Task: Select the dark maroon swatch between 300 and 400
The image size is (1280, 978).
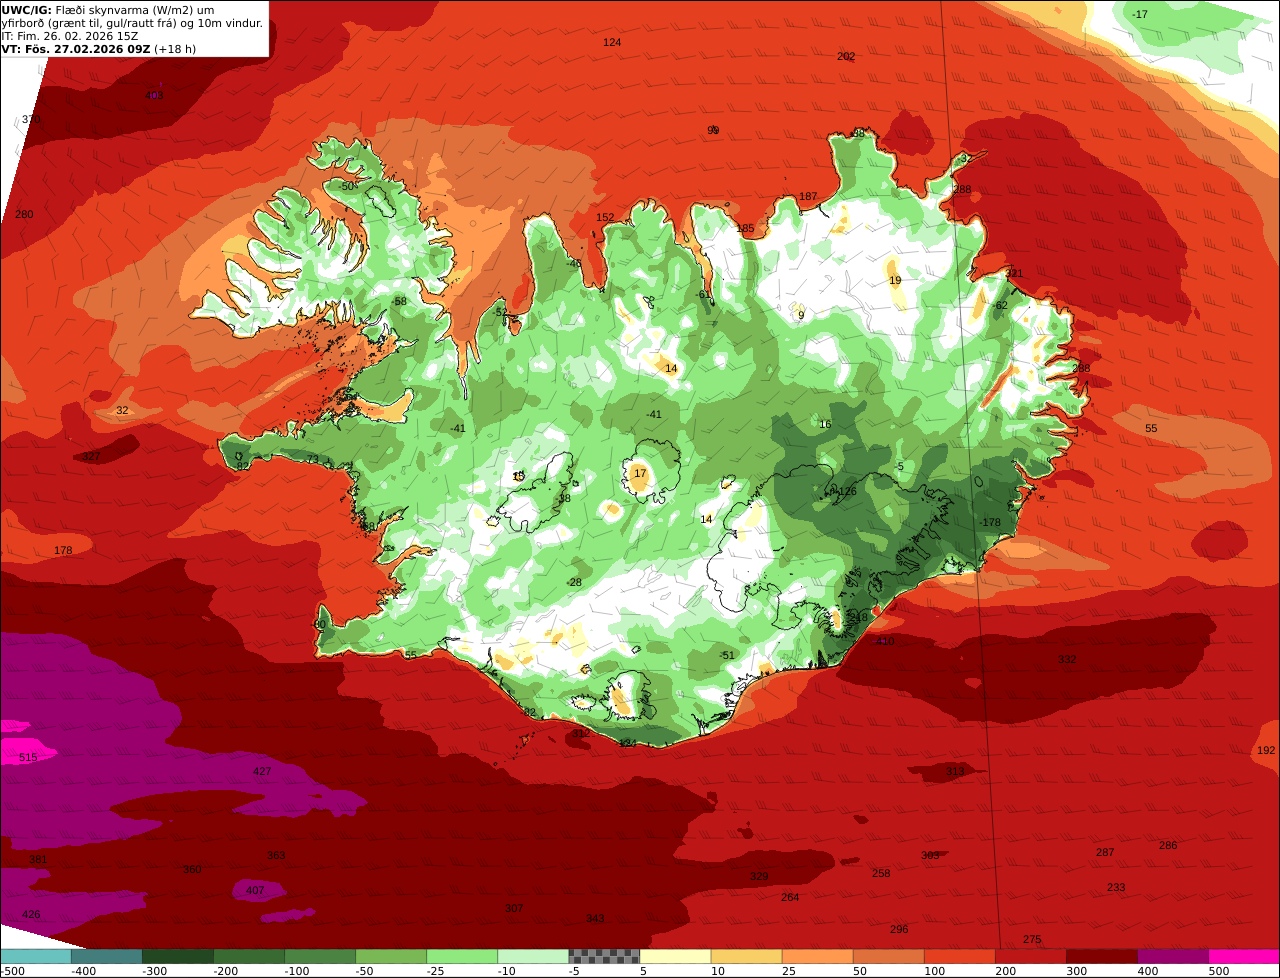Action: [x=1102, y=956]
